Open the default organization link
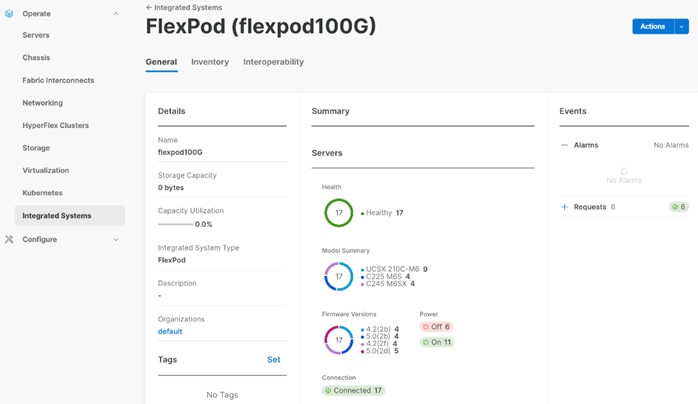Image resolution: width=698 pixels, height=404 pixels. pyautogui.click(x=170, y=331)
